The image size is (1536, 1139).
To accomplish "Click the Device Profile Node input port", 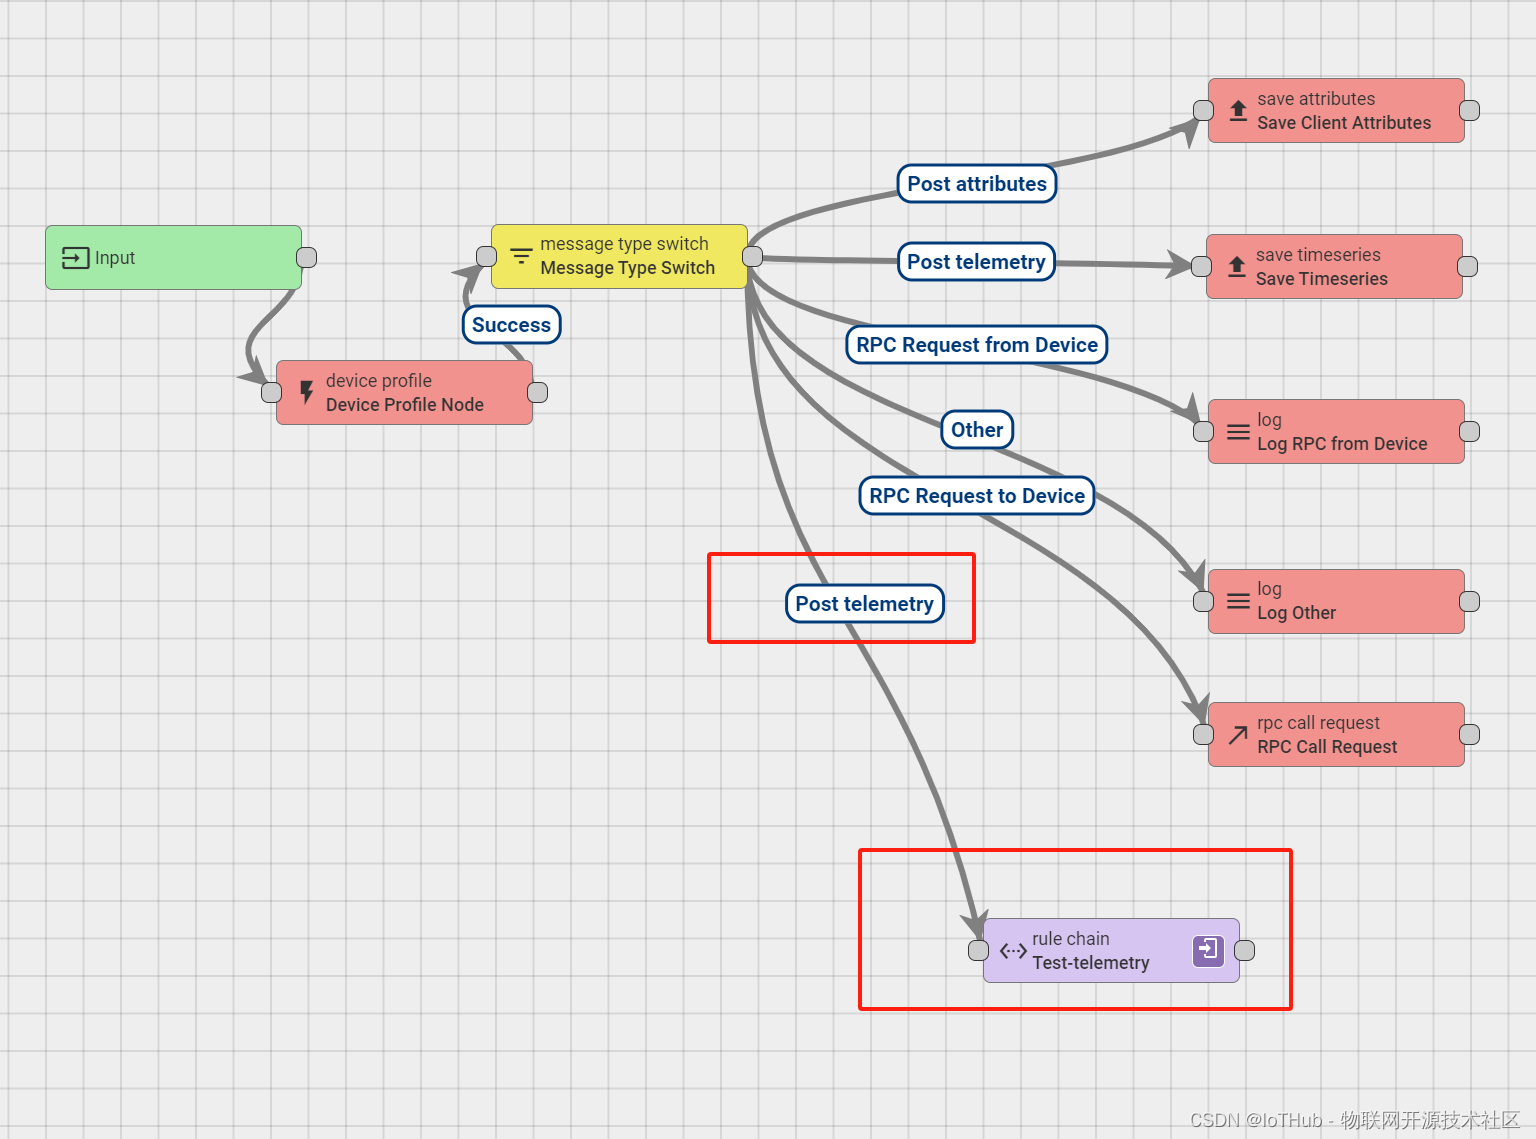I will click(271, 392).
